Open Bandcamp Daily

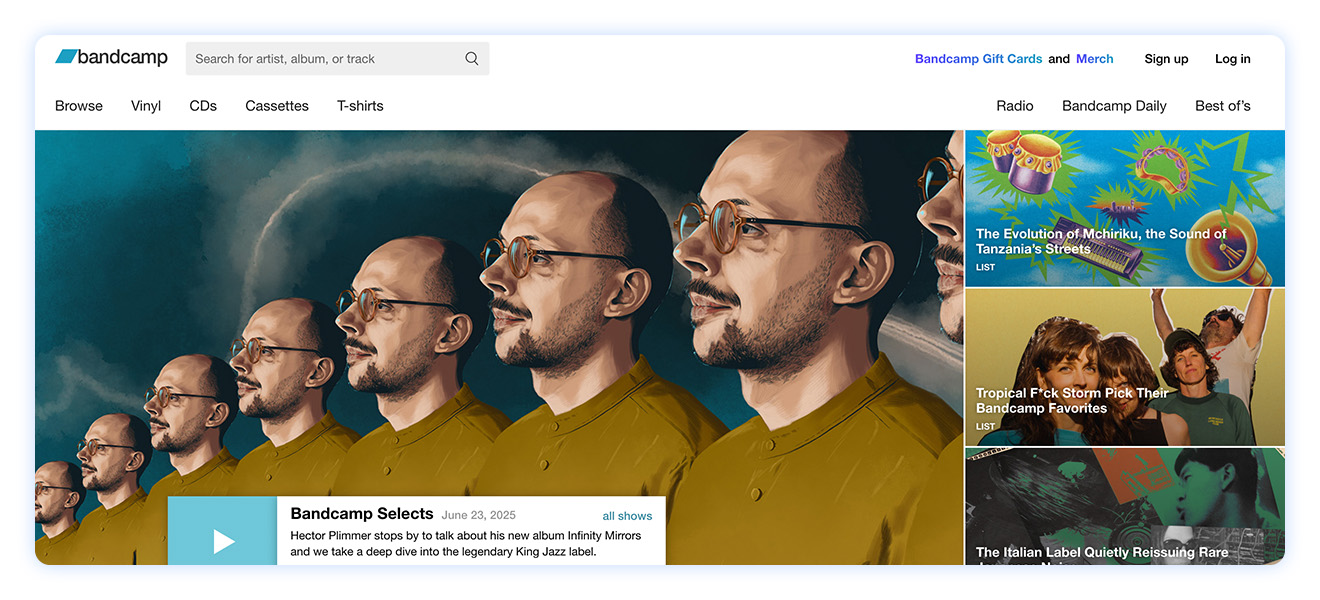[1114, 106]
